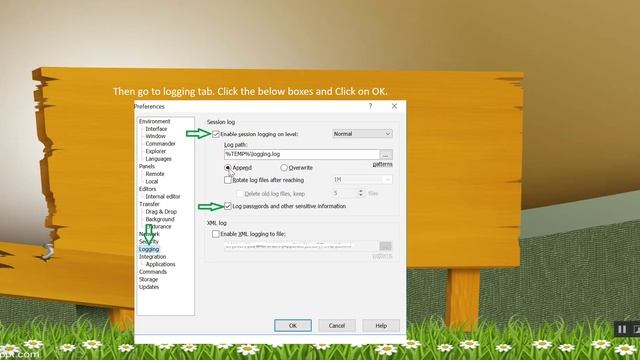
Task: Open the Normal logging level dropdown
Action: click(362, 134)
